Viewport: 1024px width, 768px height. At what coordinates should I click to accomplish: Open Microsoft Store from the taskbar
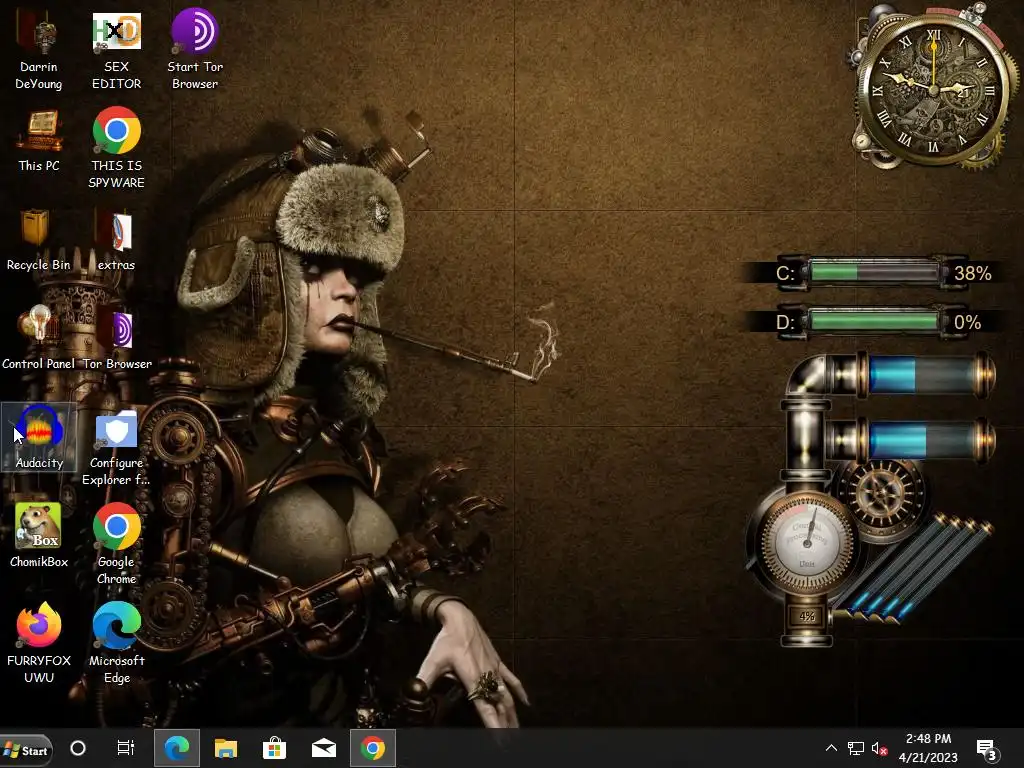click(274, 748)
